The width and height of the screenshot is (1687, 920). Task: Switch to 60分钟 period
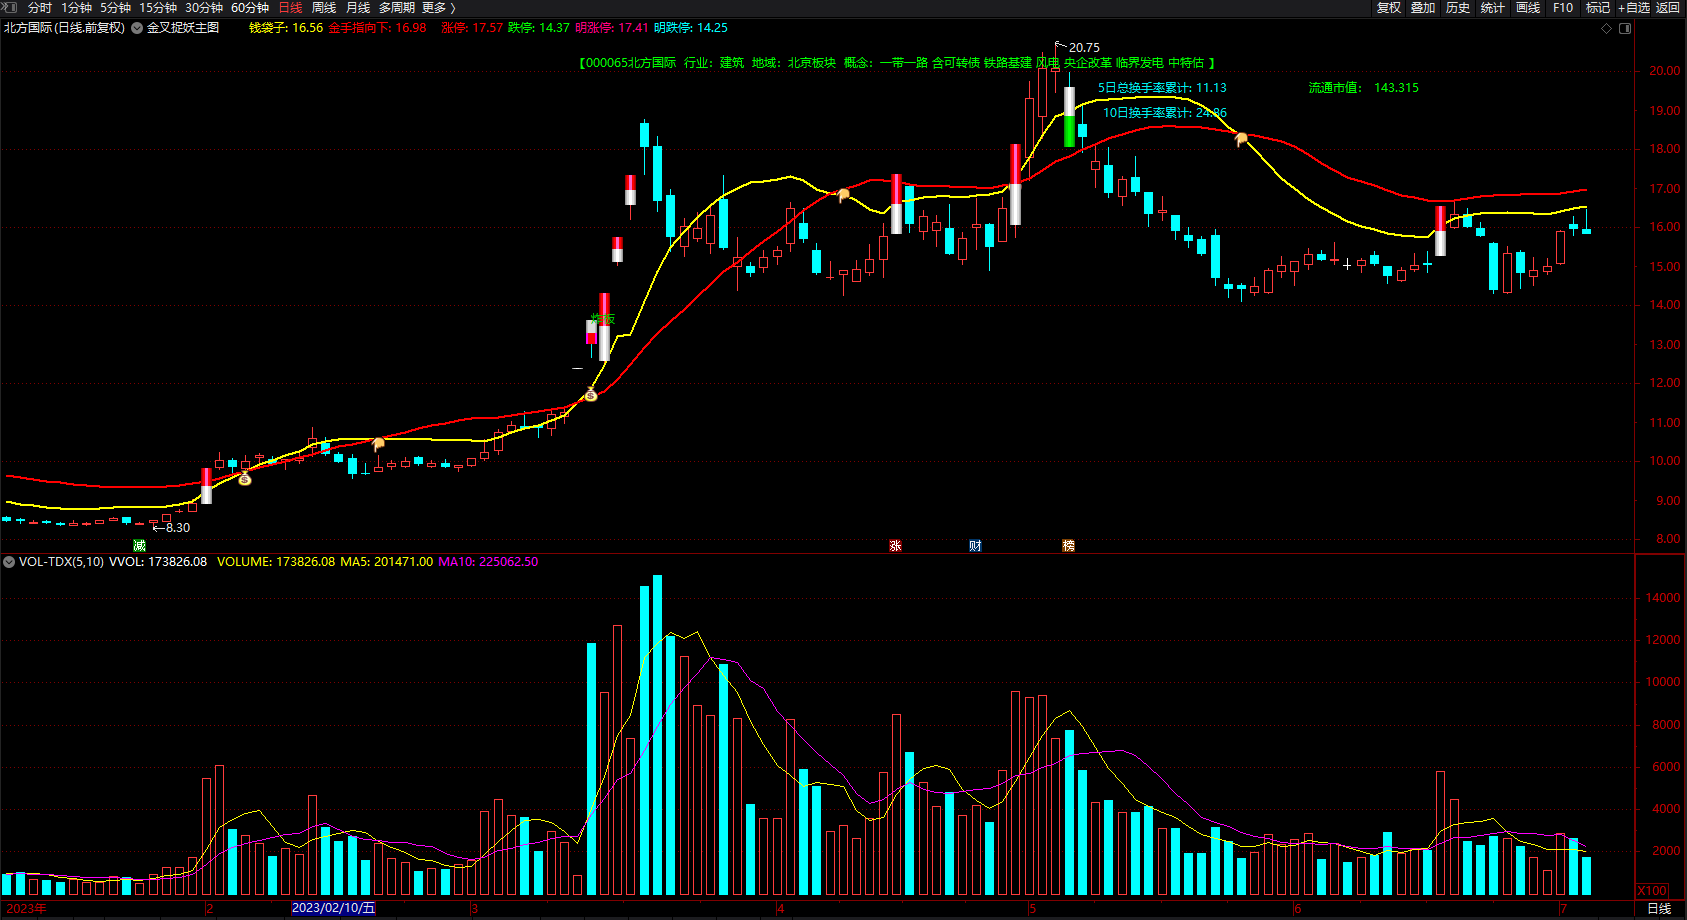coord(250,8)
